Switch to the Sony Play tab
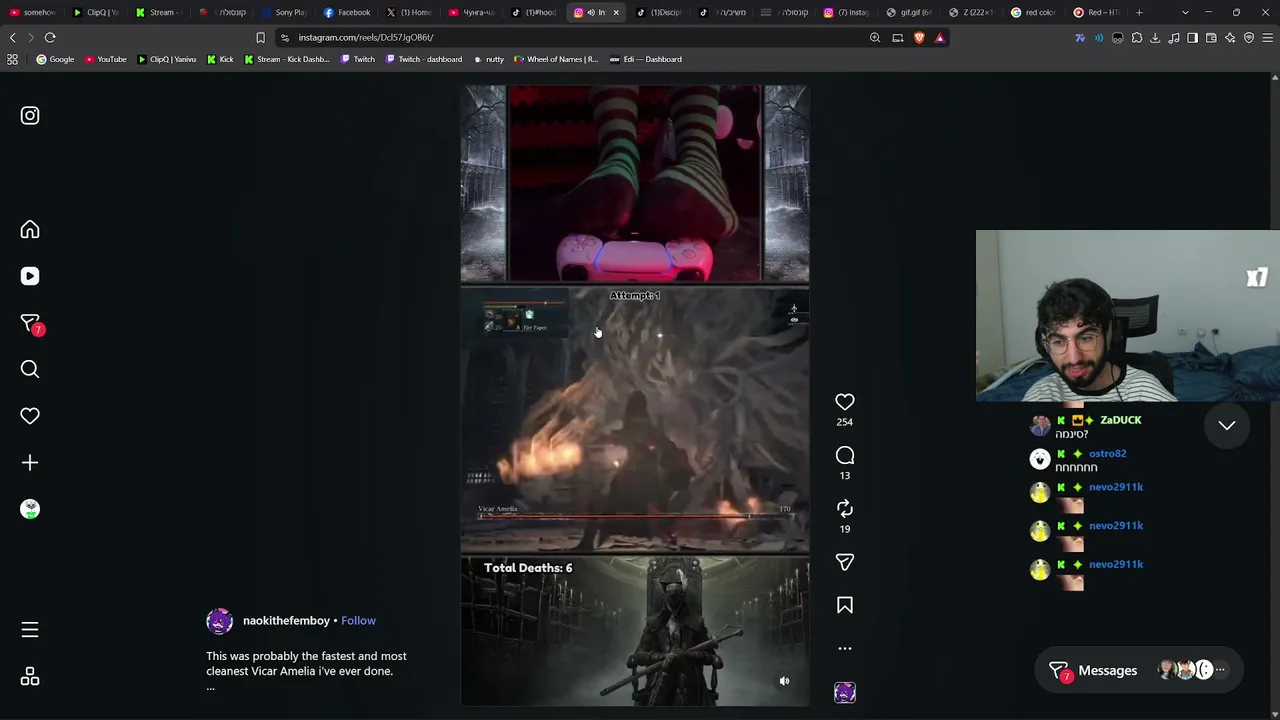This screenshot has width=1280, height=720. coord(285,13)
